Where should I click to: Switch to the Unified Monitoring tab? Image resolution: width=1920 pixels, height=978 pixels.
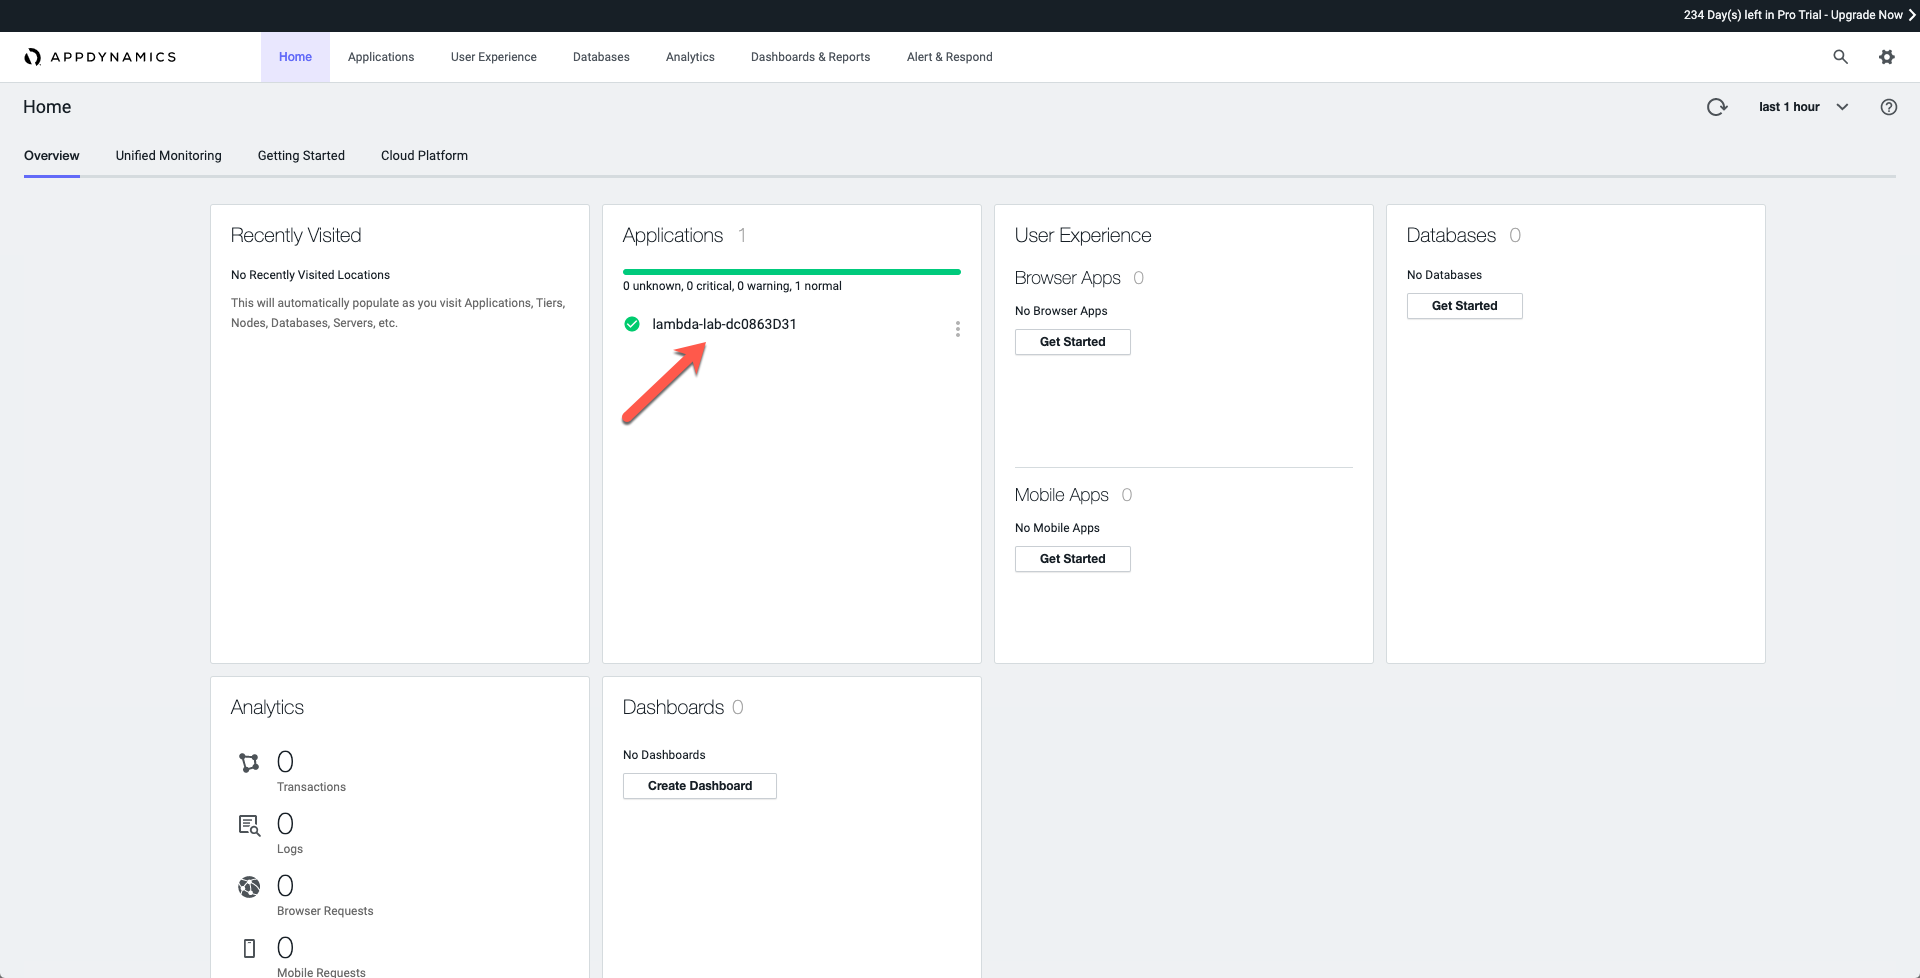click(169, 156)
